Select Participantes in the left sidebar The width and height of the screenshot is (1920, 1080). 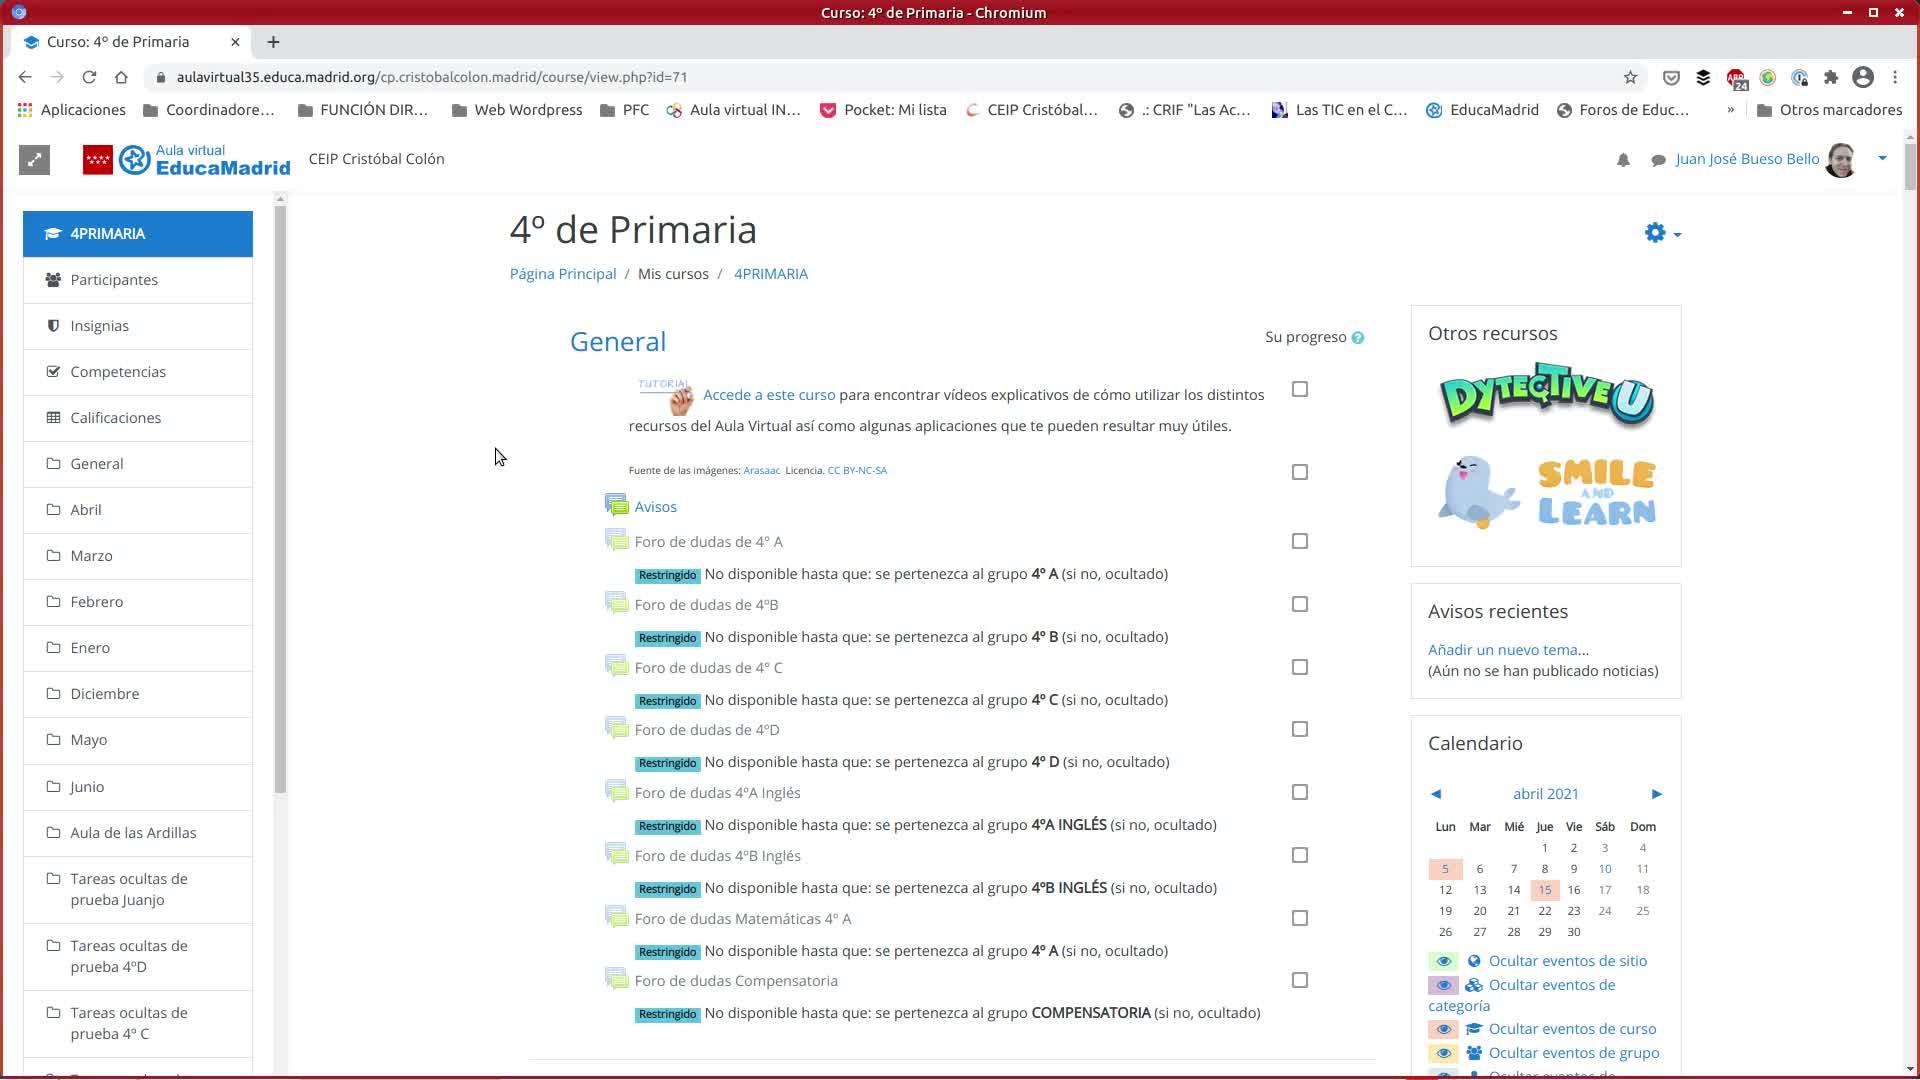(x=113, y=280)
